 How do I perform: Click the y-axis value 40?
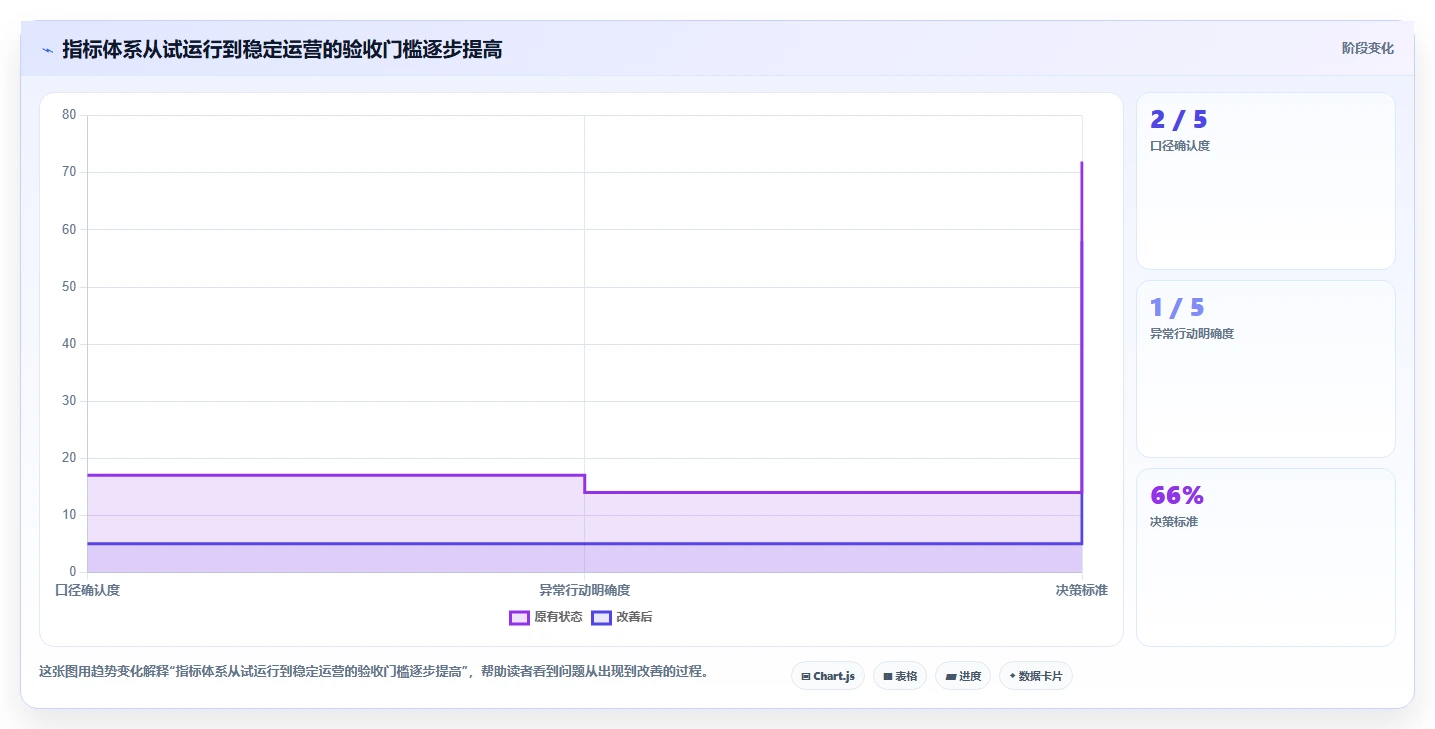(x=69, y=344)
